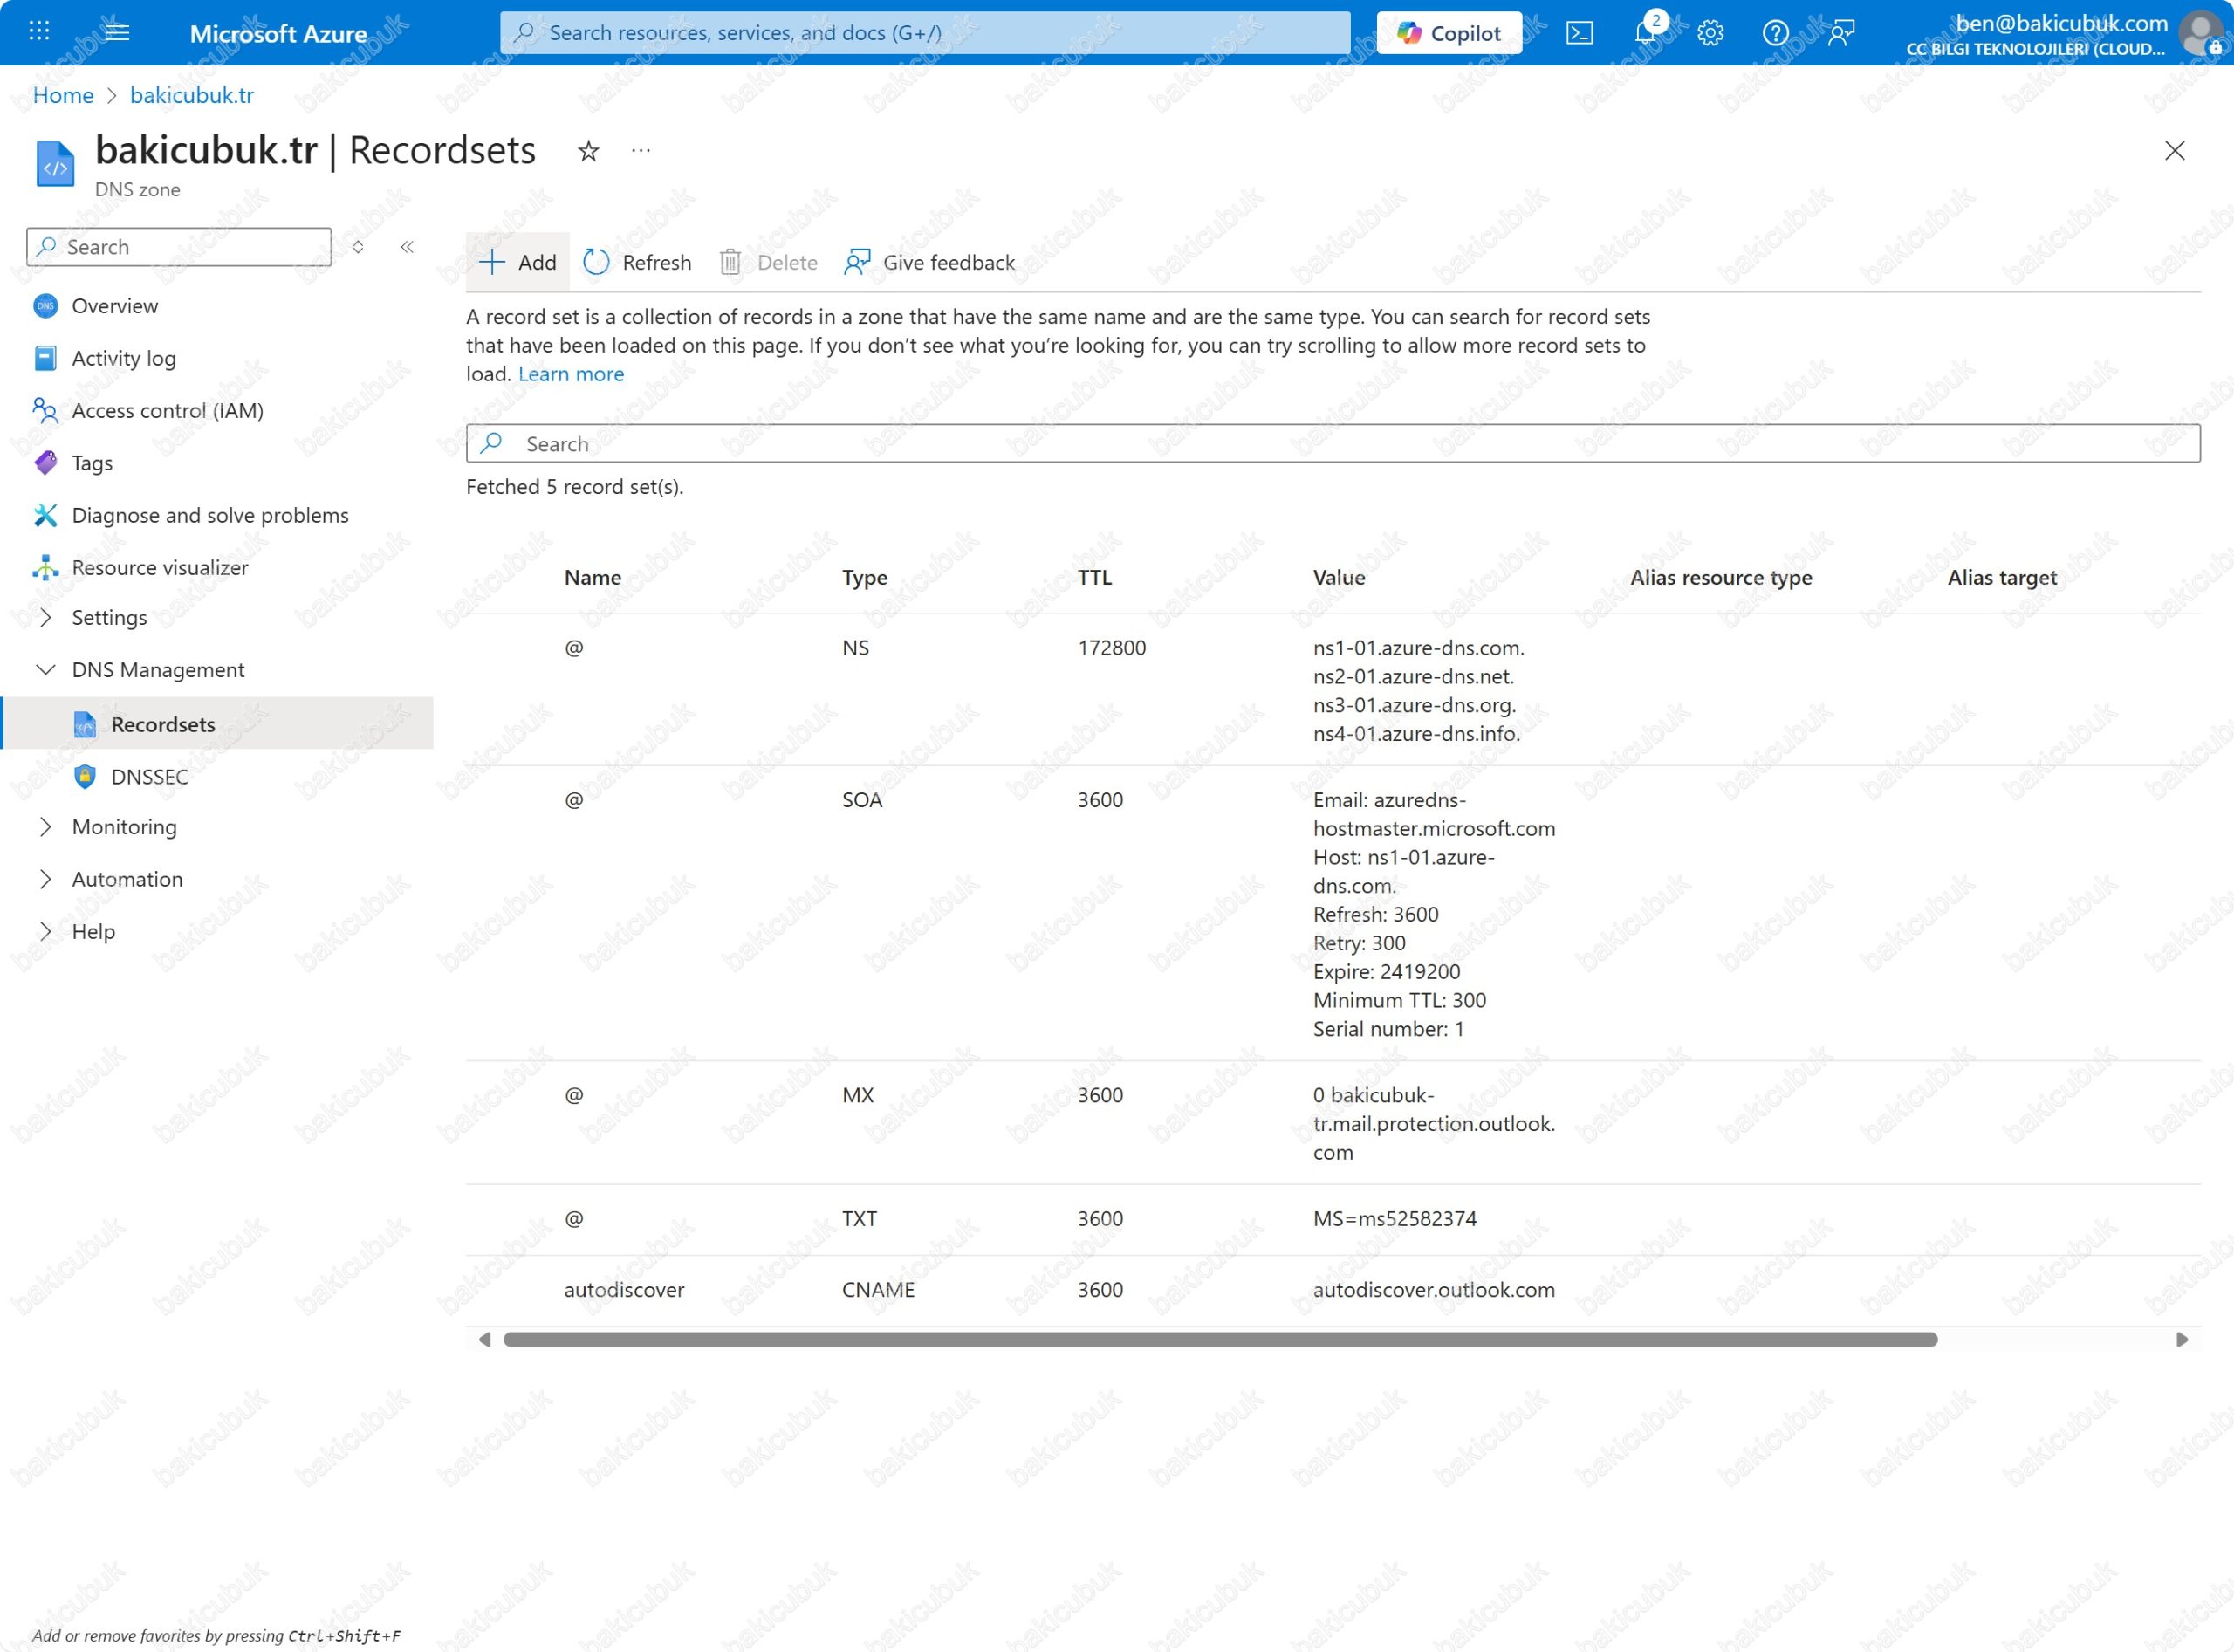Viewport: 2234px width, 1652px height.
Task: Refresh the record sets list
Action: [x=637, y=262]
